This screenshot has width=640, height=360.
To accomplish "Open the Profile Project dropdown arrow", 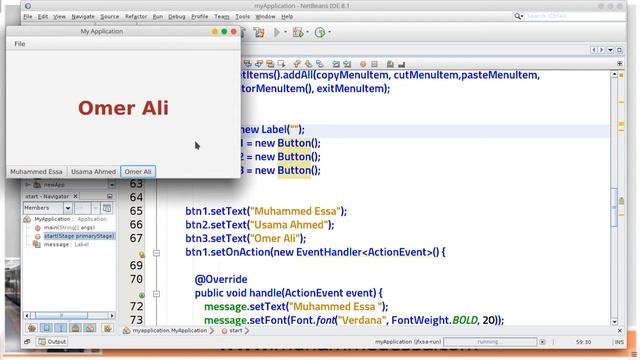I will [x=329, y=32].
